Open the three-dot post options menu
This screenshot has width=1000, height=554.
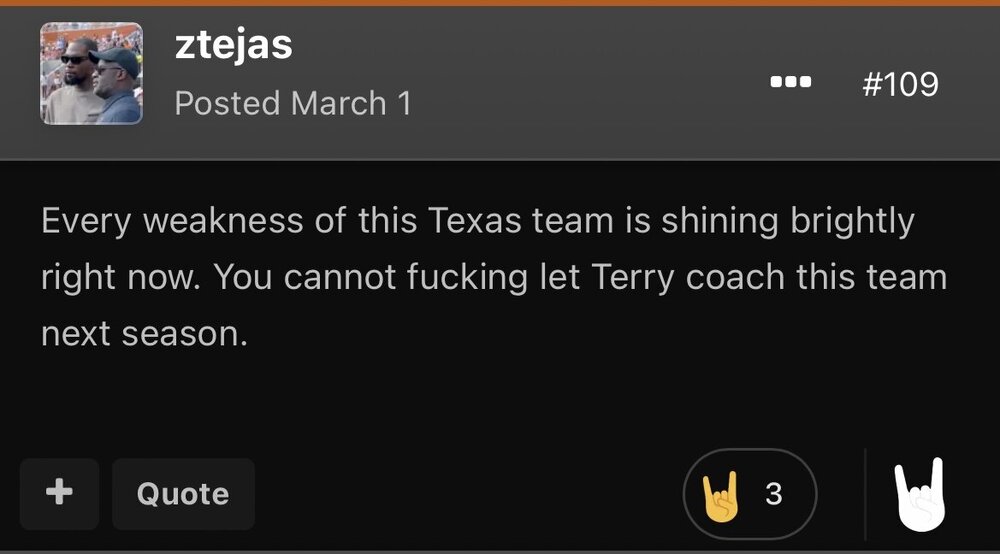791,83
